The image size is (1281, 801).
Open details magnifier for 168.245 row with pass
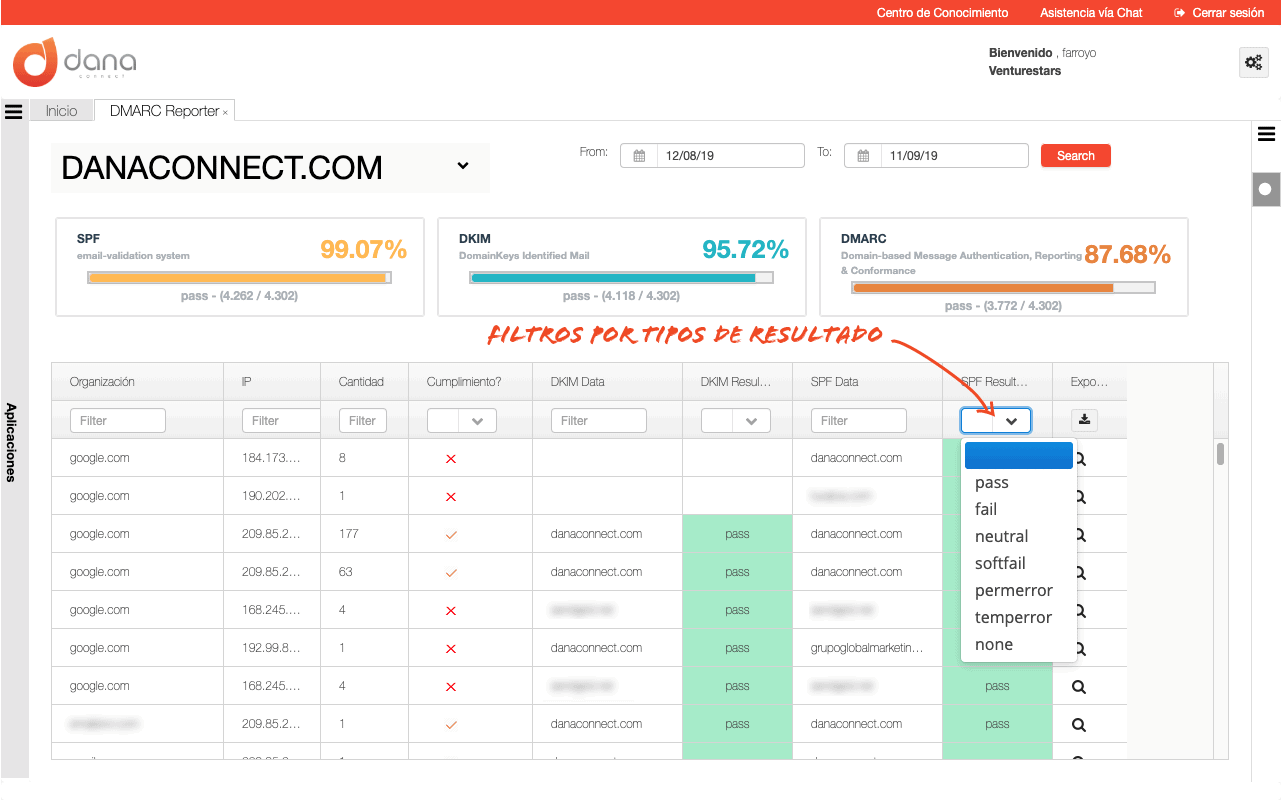click(1079, 687)
